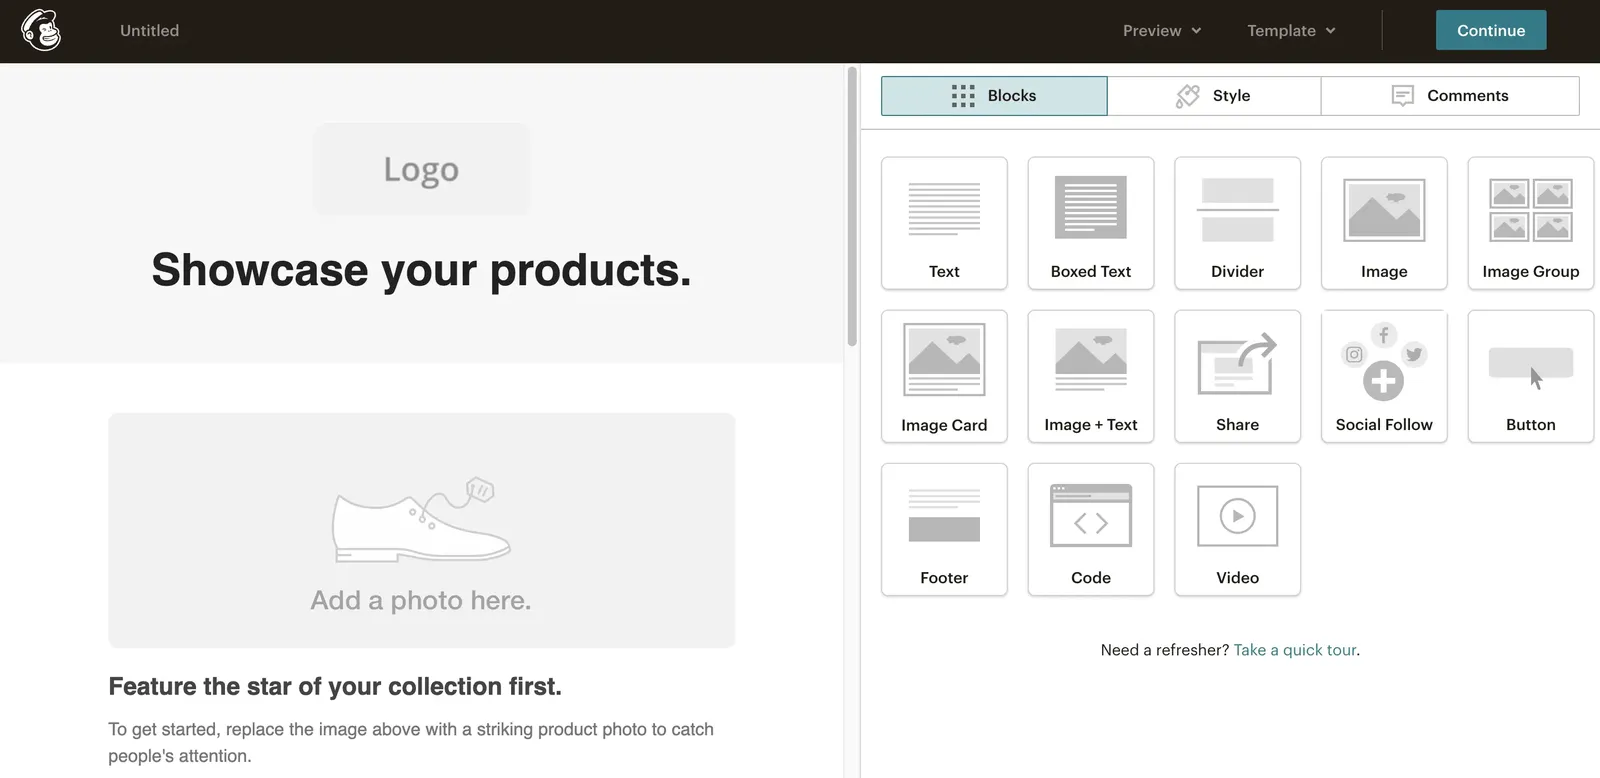The width and height of the screenshot is (1600, 778).
Task: Click the Untitled campaign name
Action: (x=150, y=31)
